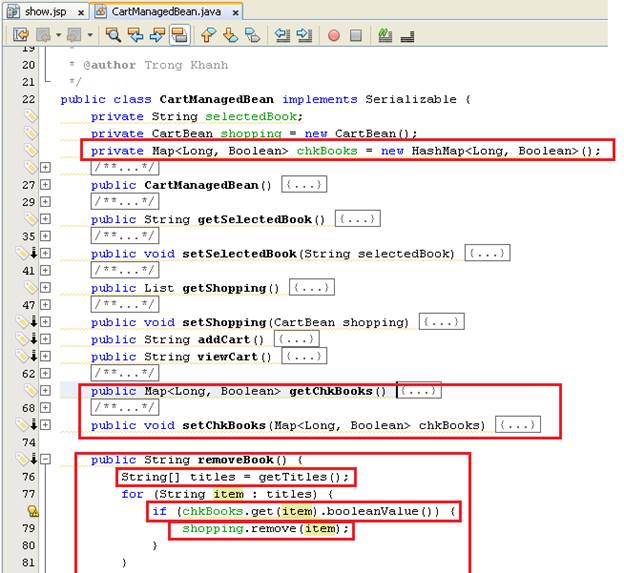This screenshot has height=573, width=624.
Task: Click gutter annotation beside removeBook() line
Action: (26, 459)
